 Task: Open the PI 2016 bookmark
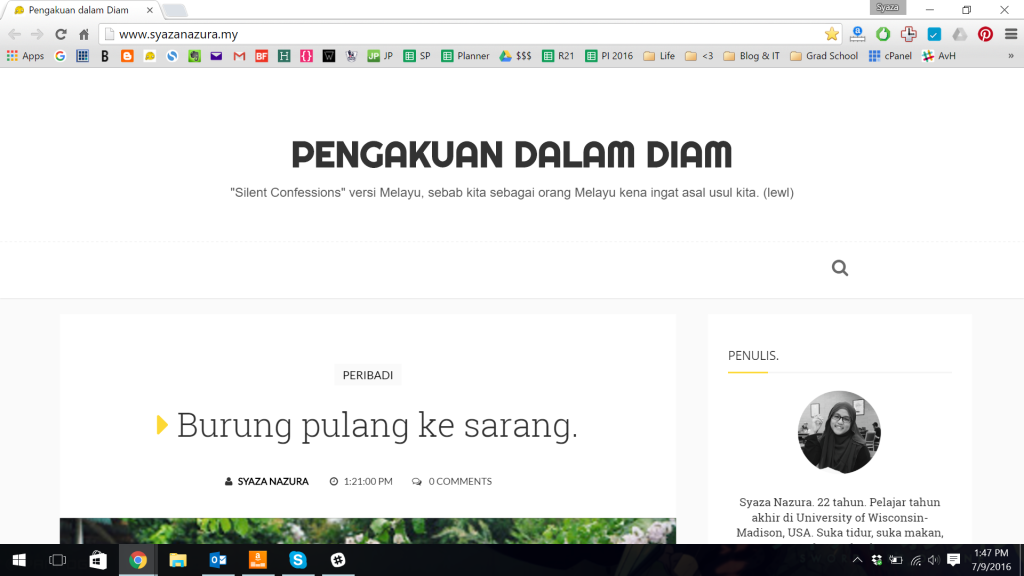tap(609, 56)
